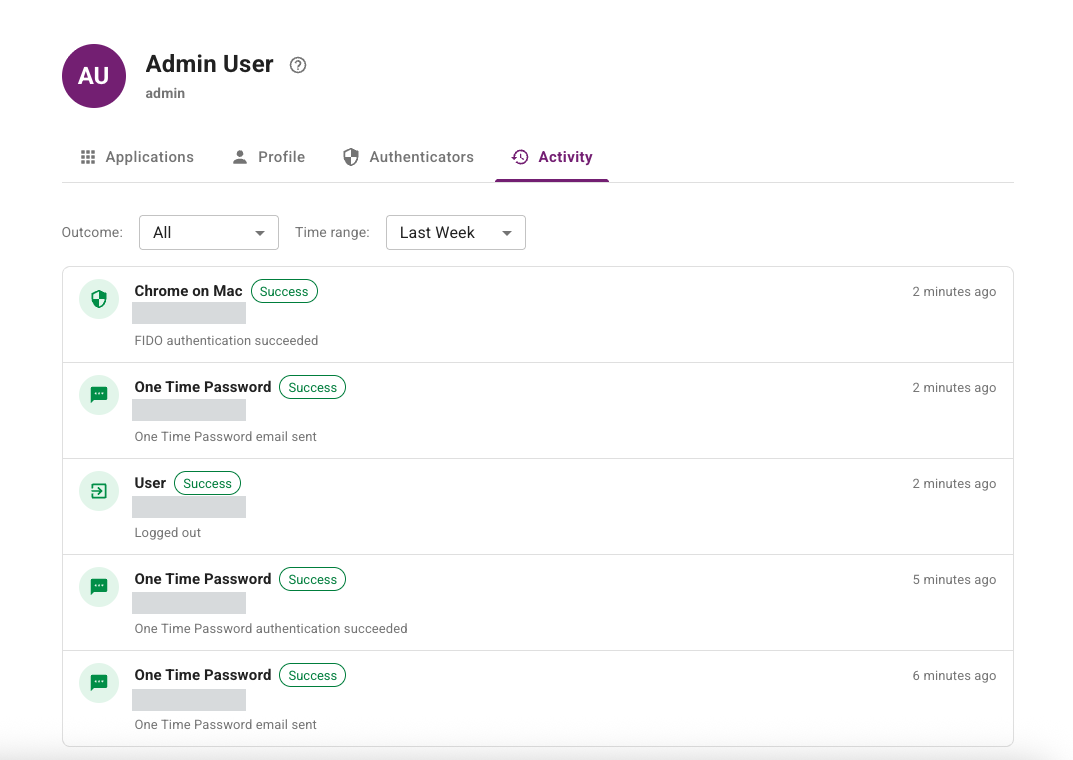Click the admin username text

coord(165,93)
